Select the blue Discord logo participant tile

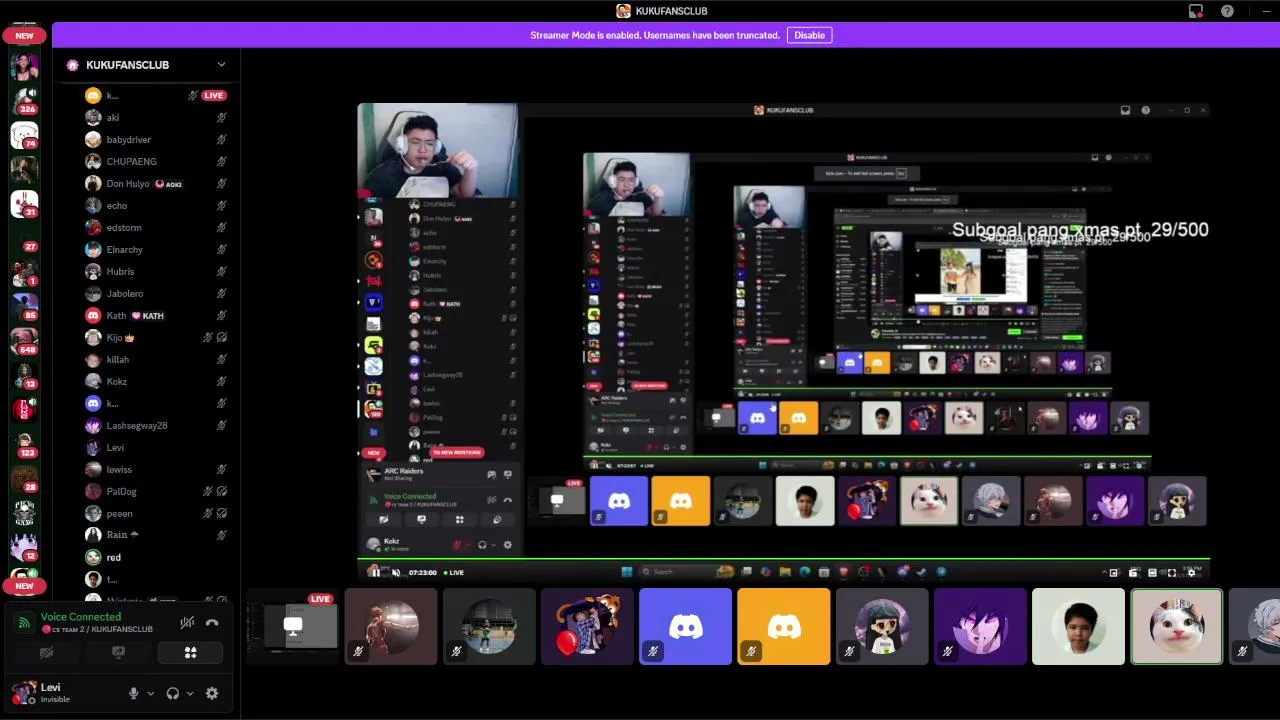[x=685, y=626]
